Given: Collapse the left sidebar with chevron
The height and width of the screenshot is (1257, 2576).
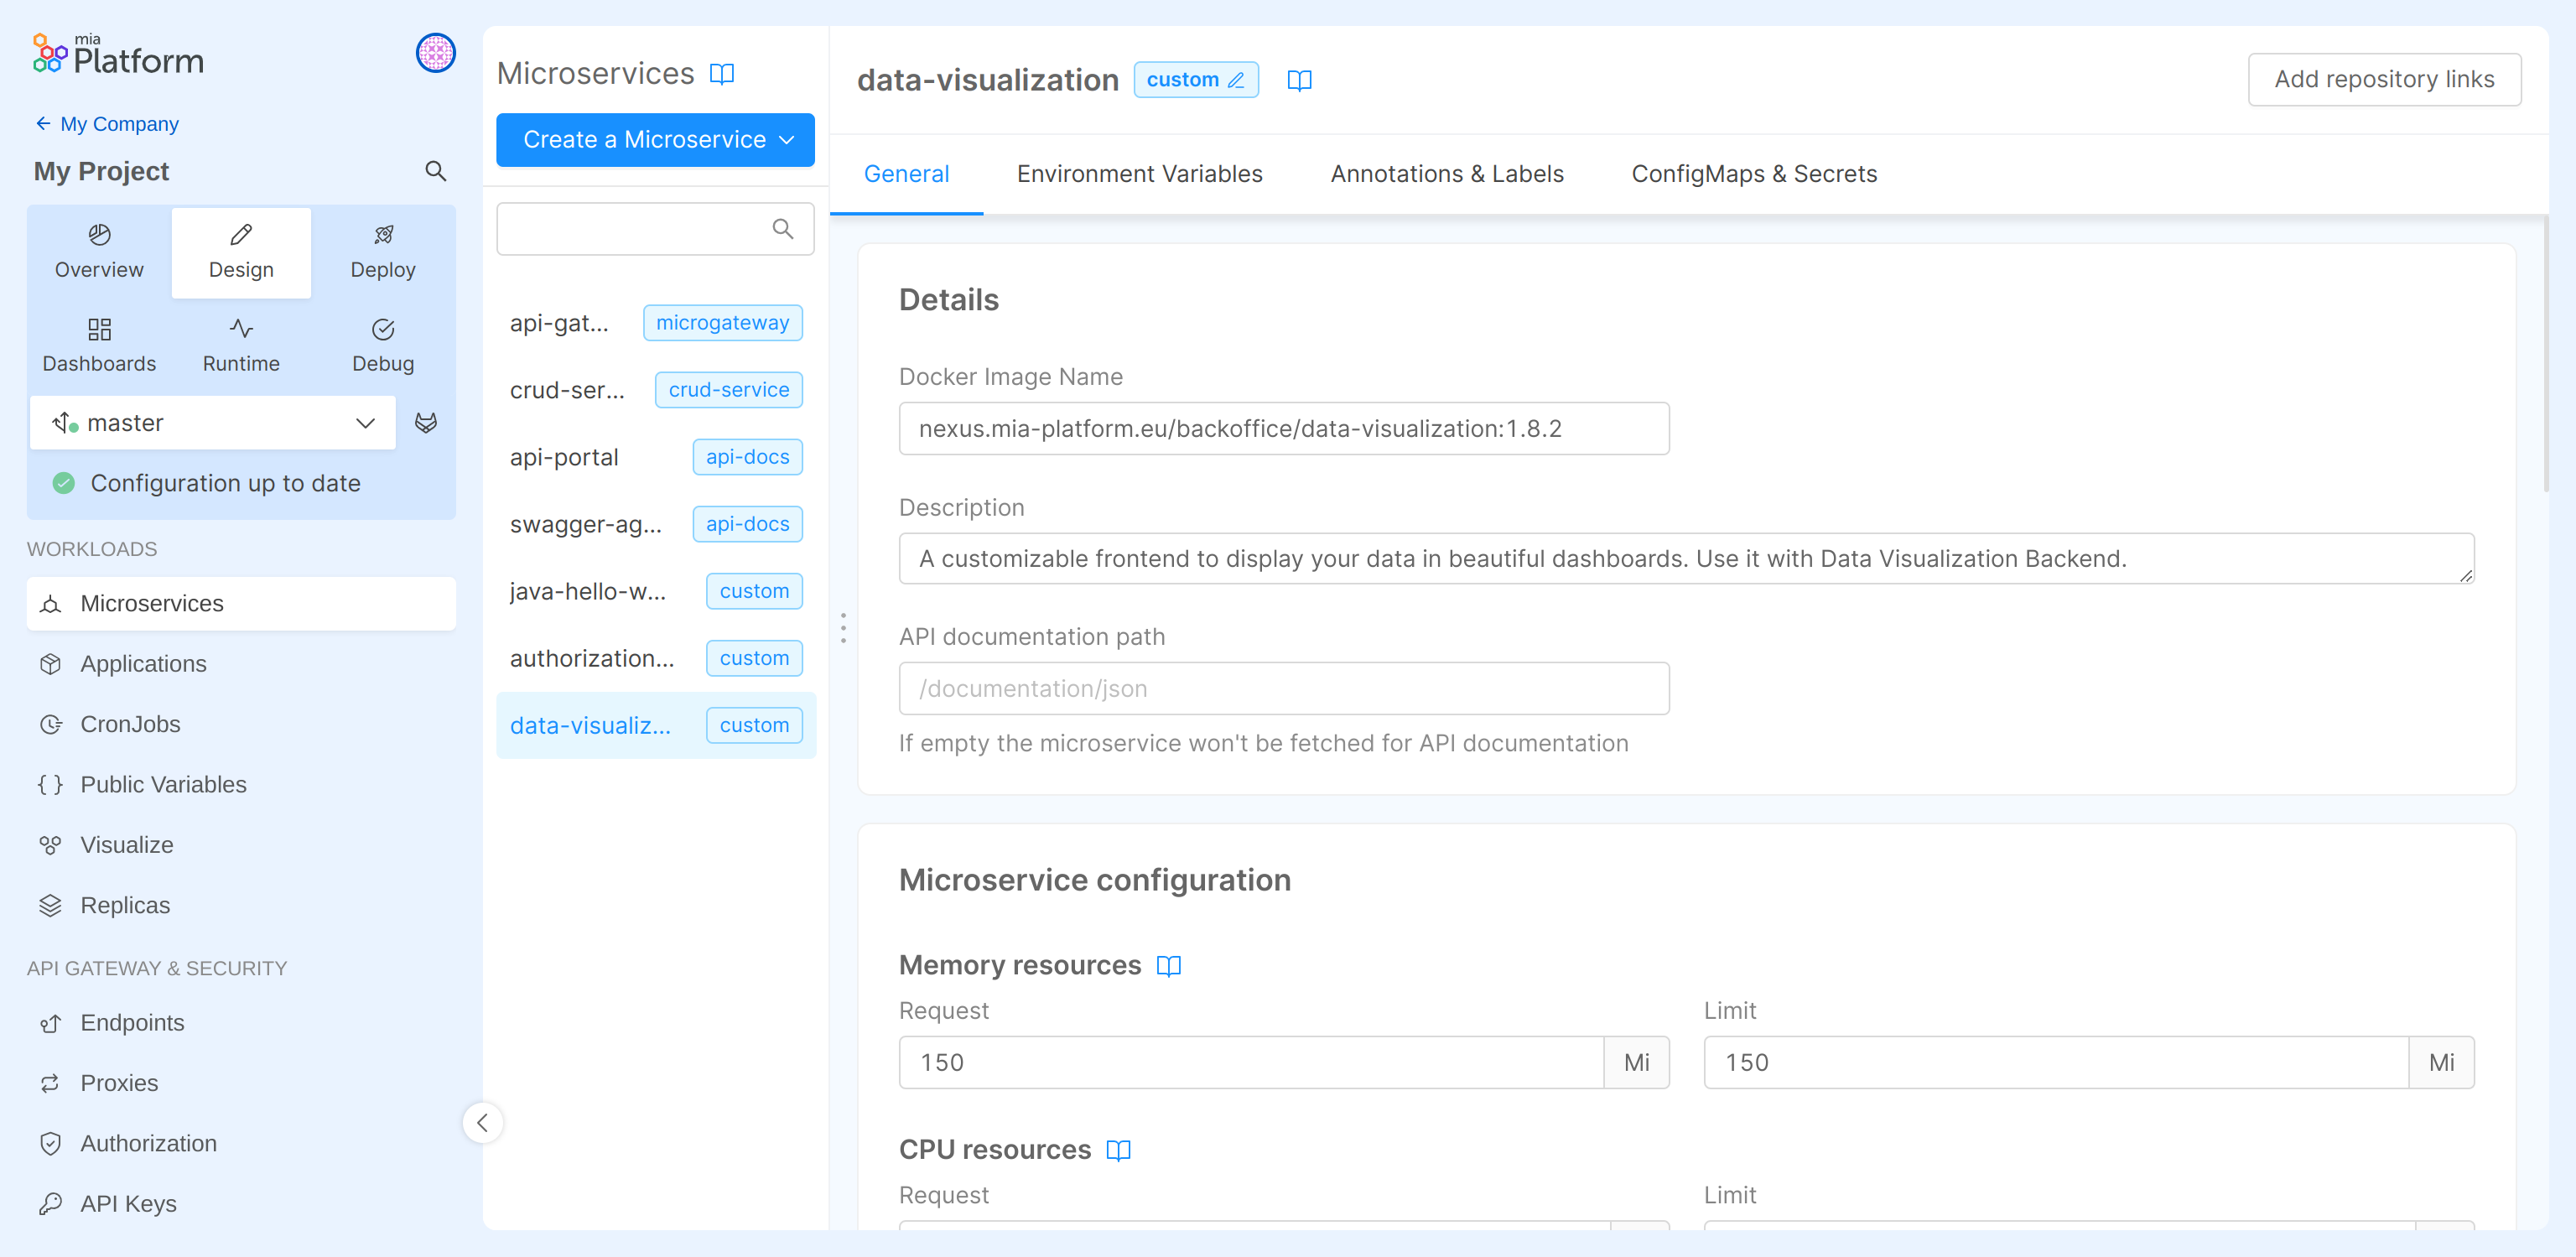Looking at the screenshot, I should pos(482,1122).
